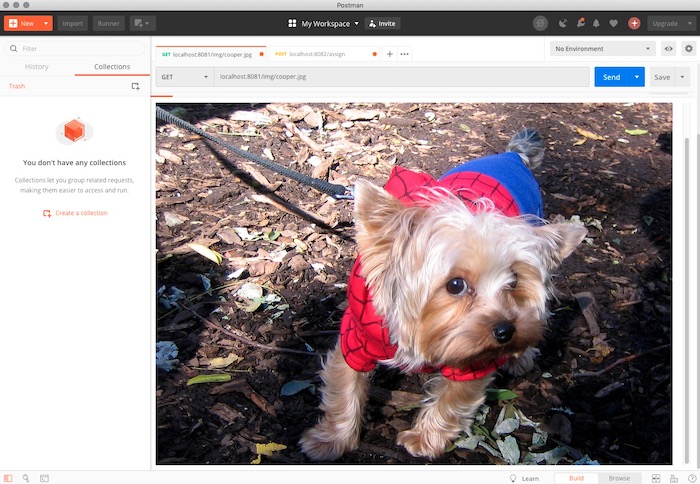
Task: Expand the Send button dropdown arrow
Action: [637, 77]
